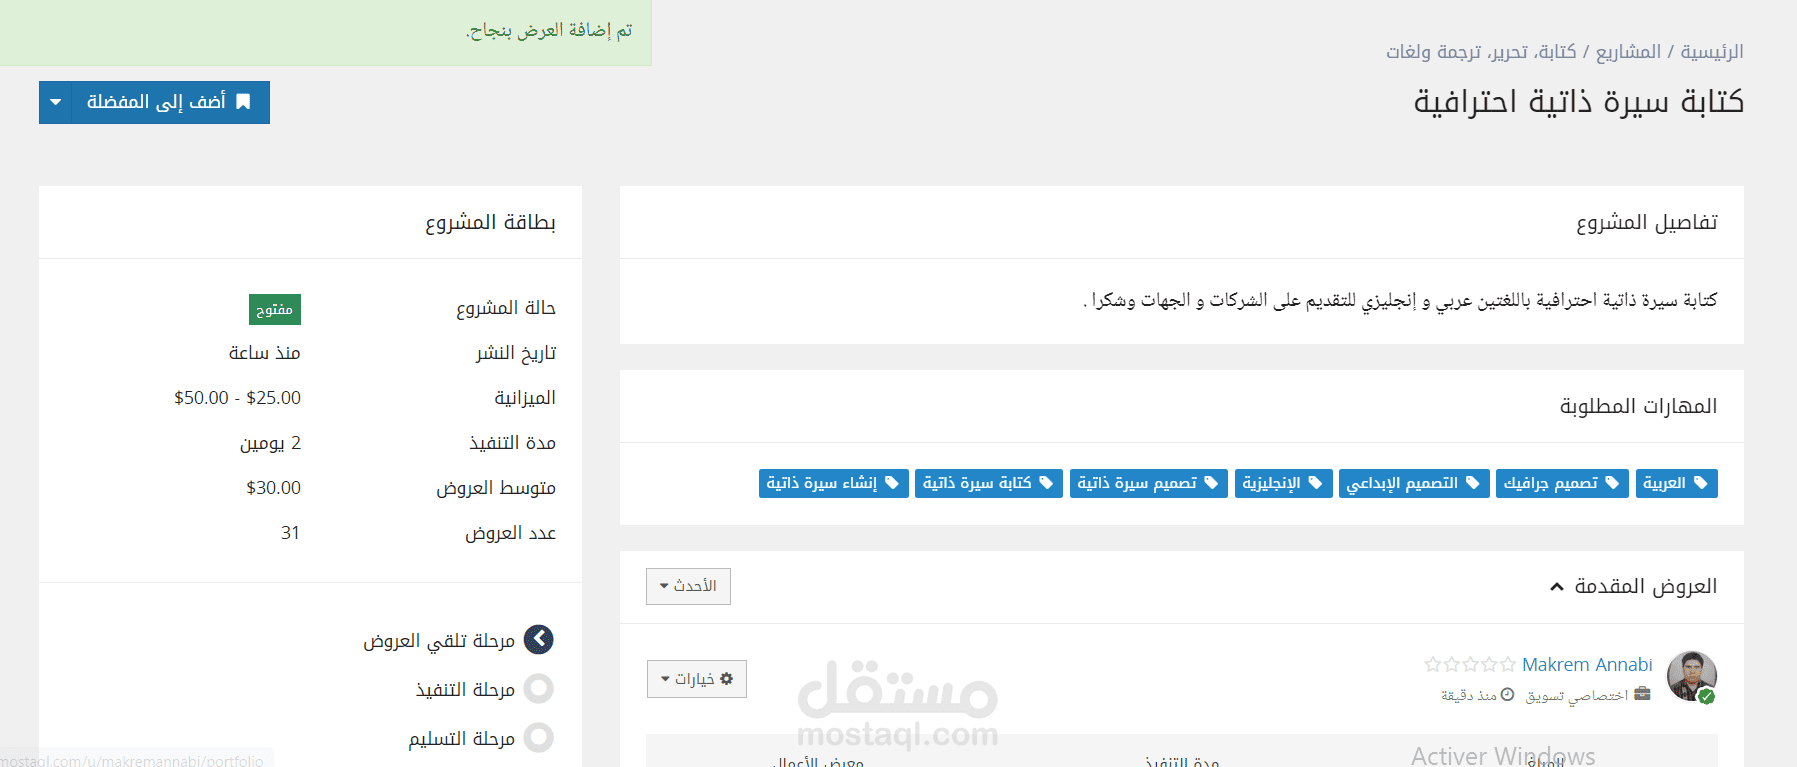Open the dropdown arrow beside أضف إلى المفضلة
1797x767 pixels.
(x=56, y=102)
